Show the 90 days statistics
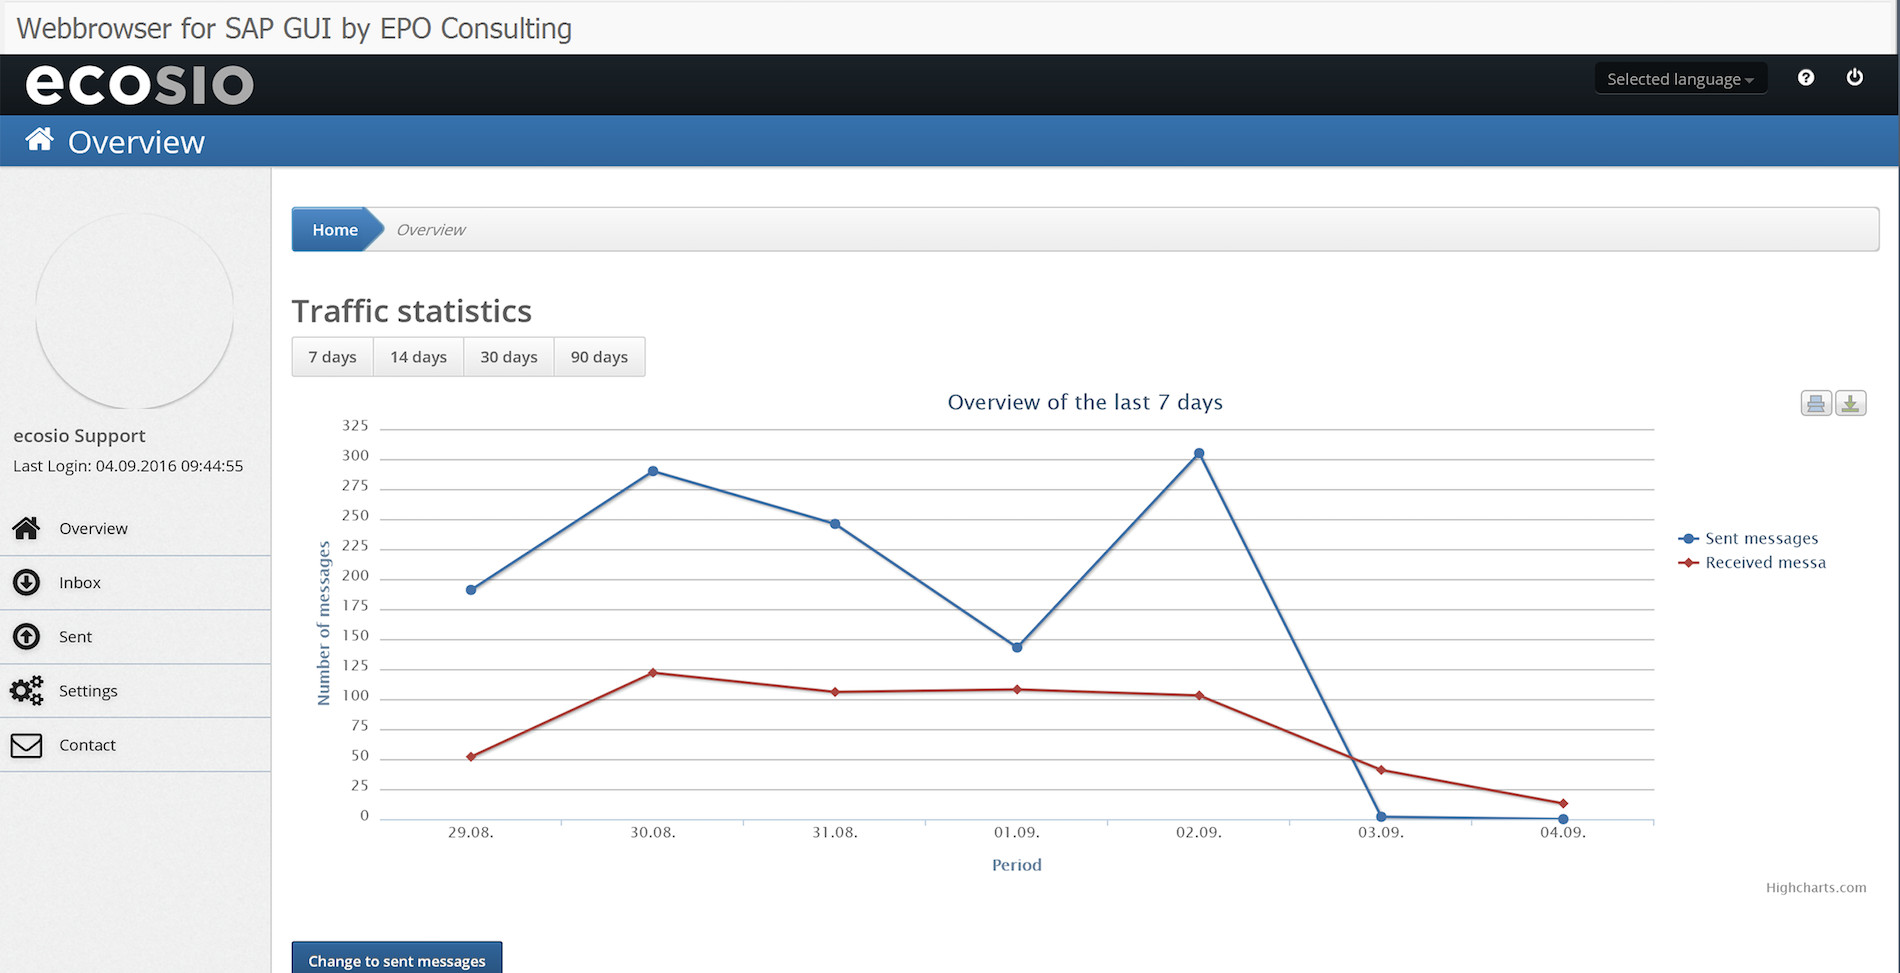This screenshot has height=973, width=1900. coord(599,357)
